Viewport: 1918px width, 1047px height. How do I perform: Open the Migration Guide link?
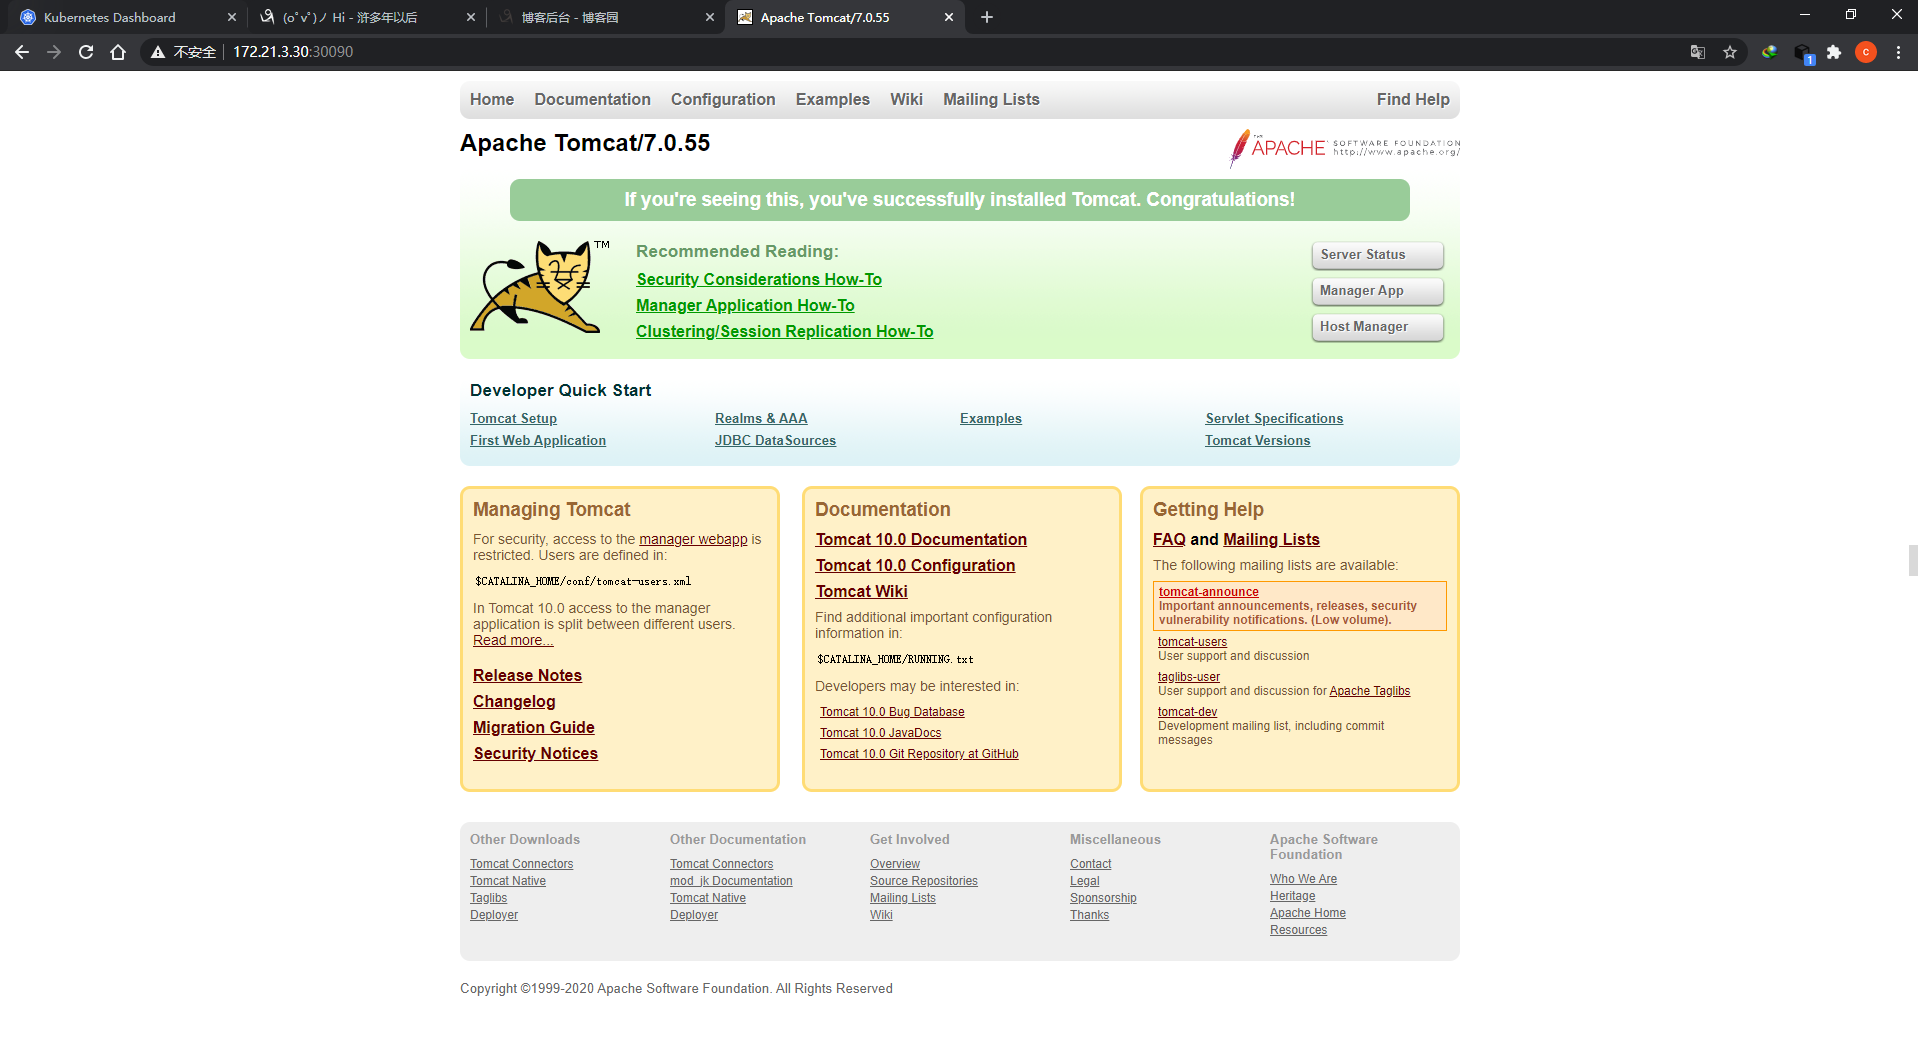point(534,728)
